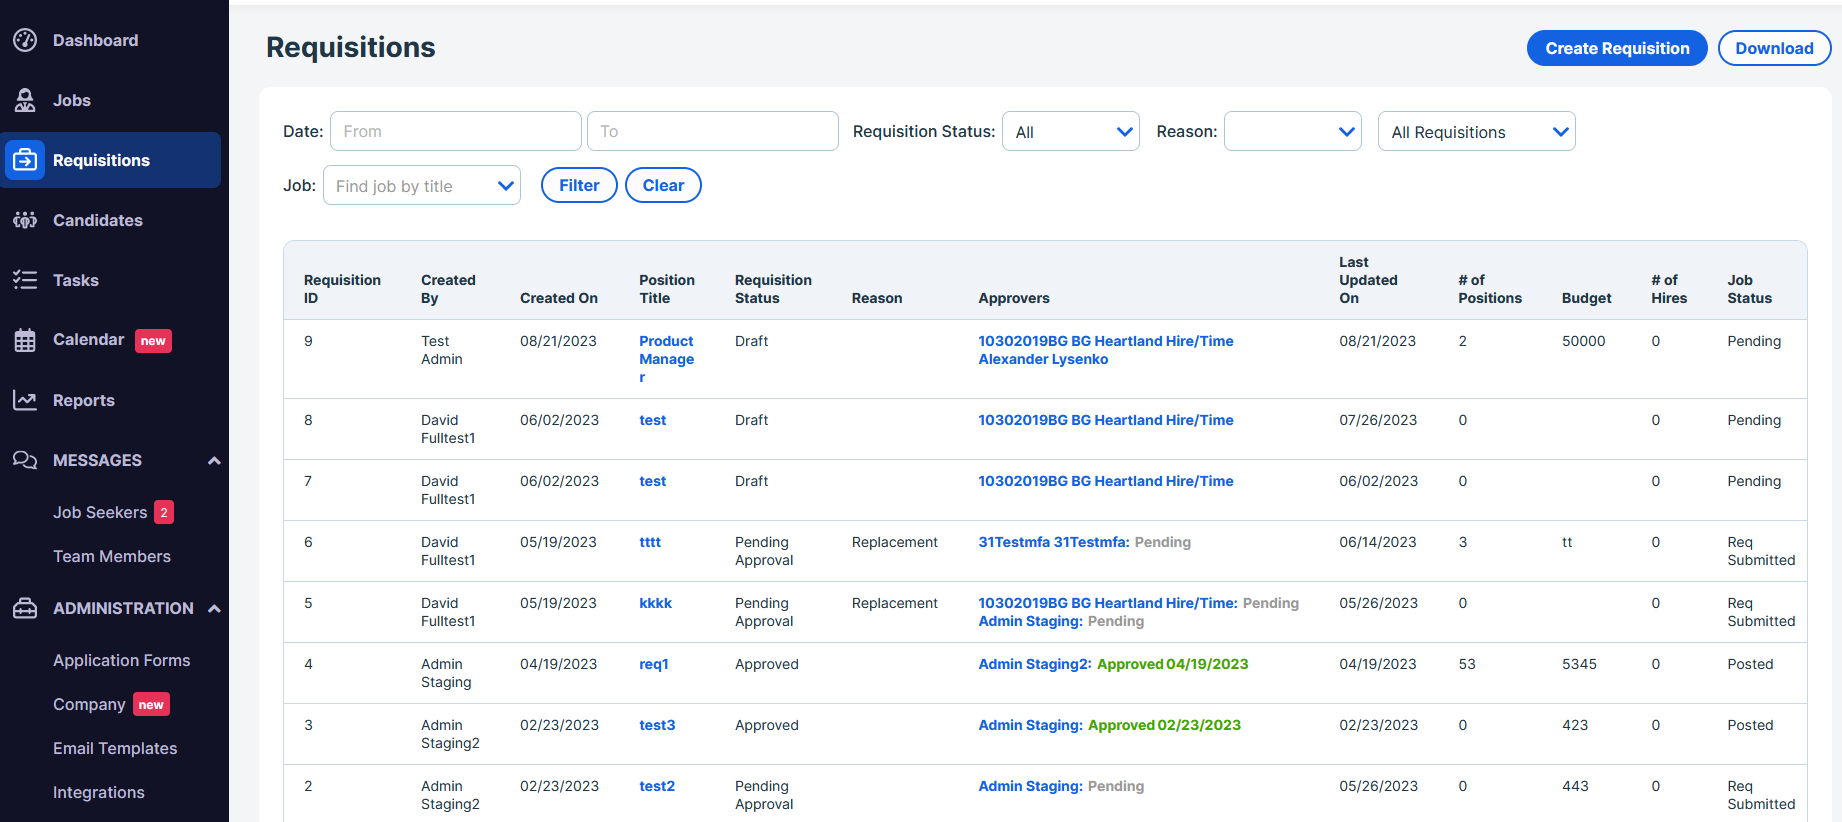Click the Requisitions sidebar icon
Image resolution: width=1842 pixels, height=822 pixels.
click(25, 160)
